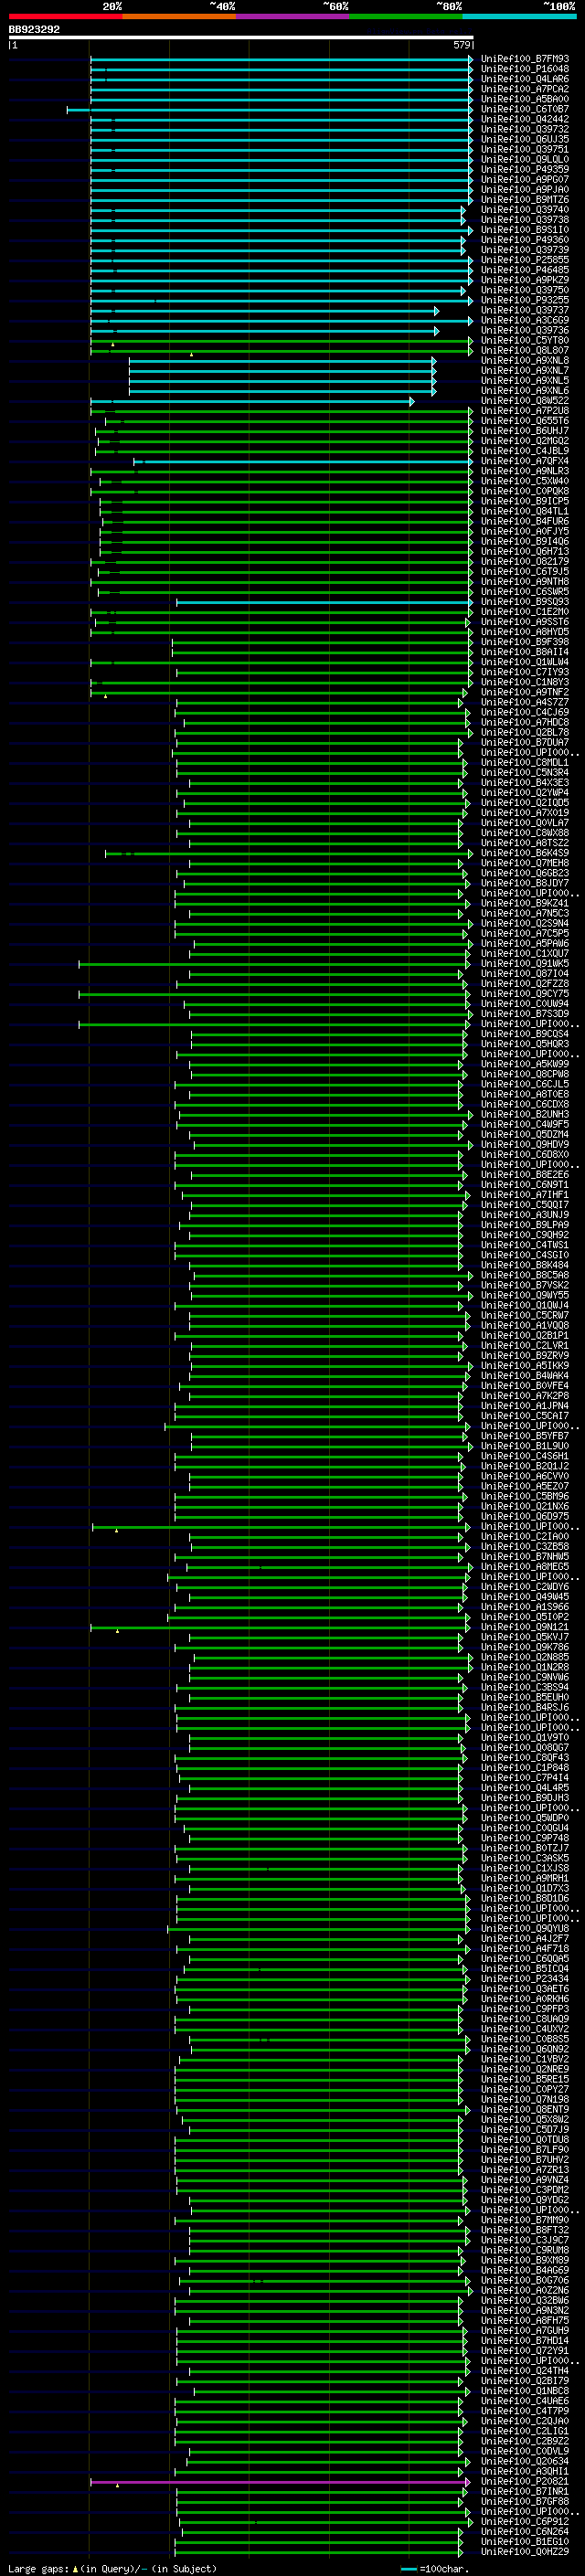This screenshot has height=2576, width=585.
Task: Open hit UniRef100_C5YT80
Action: tap(525, 341)
